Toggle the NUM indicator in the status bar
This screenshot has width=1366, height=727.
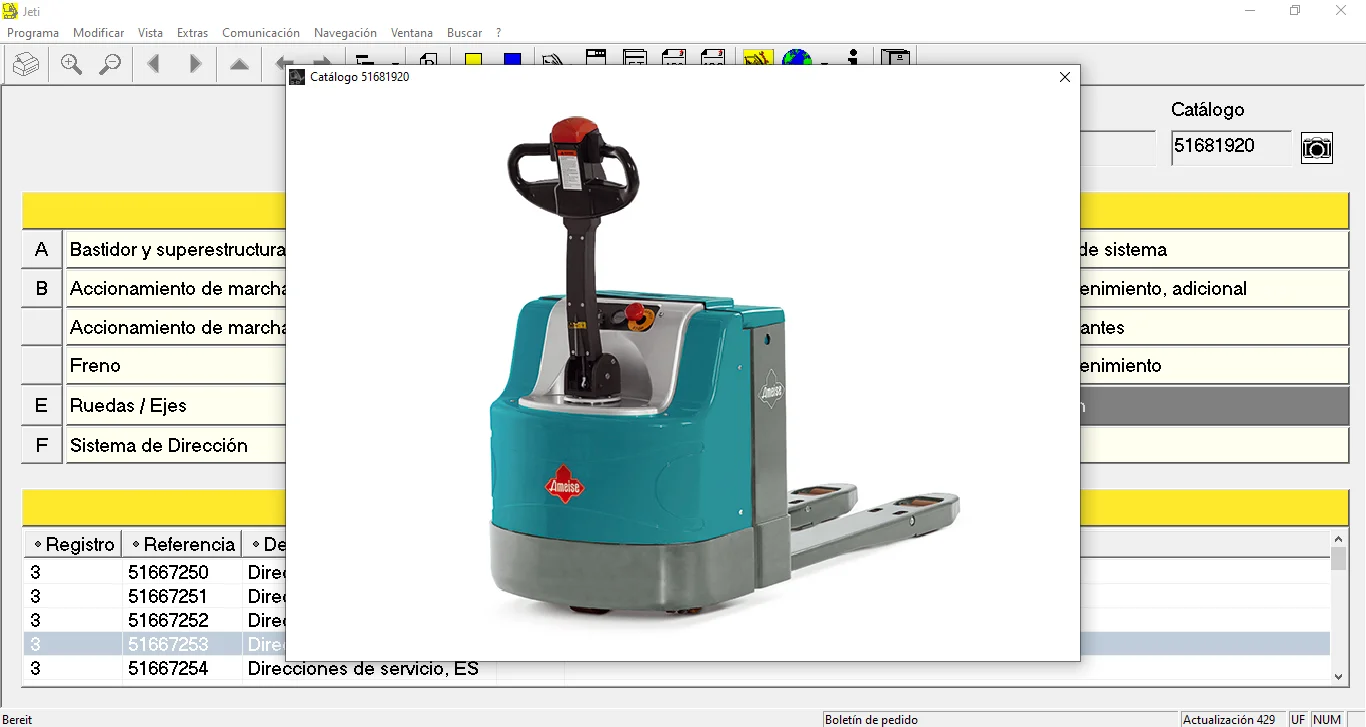[1326, 718]
